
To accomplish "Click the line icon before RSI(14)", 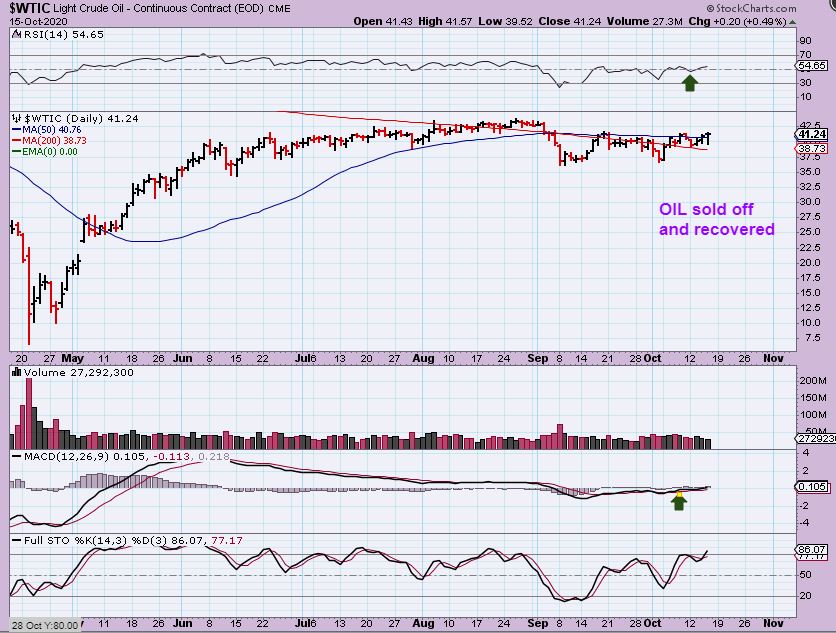I will pos(15,35).
